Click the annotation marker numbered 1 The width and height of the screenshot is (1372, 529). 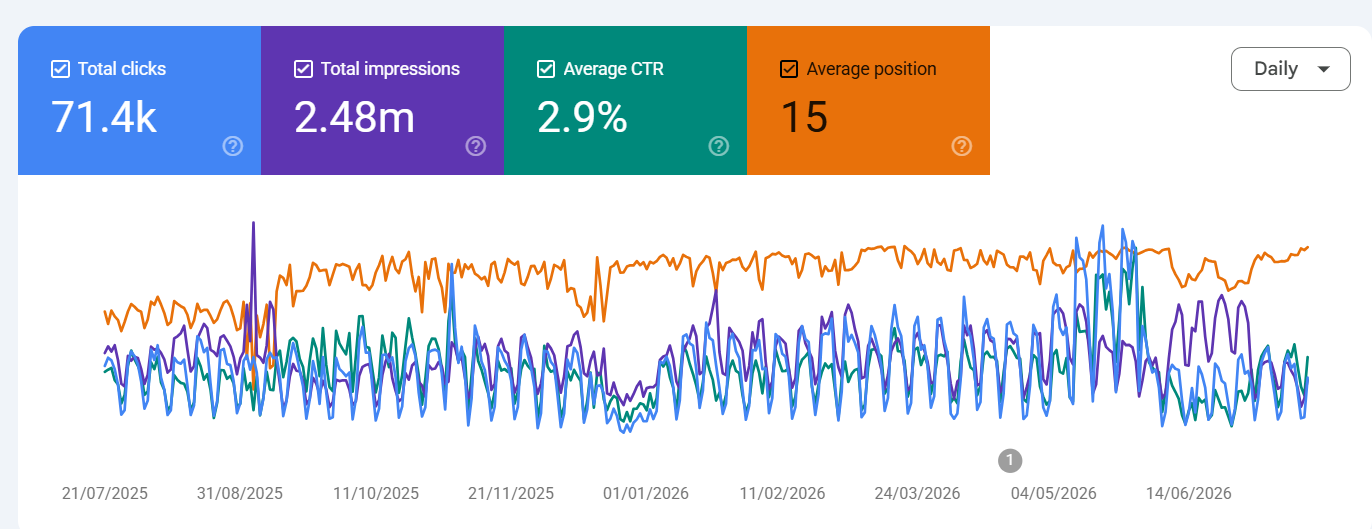point(1010,460)
